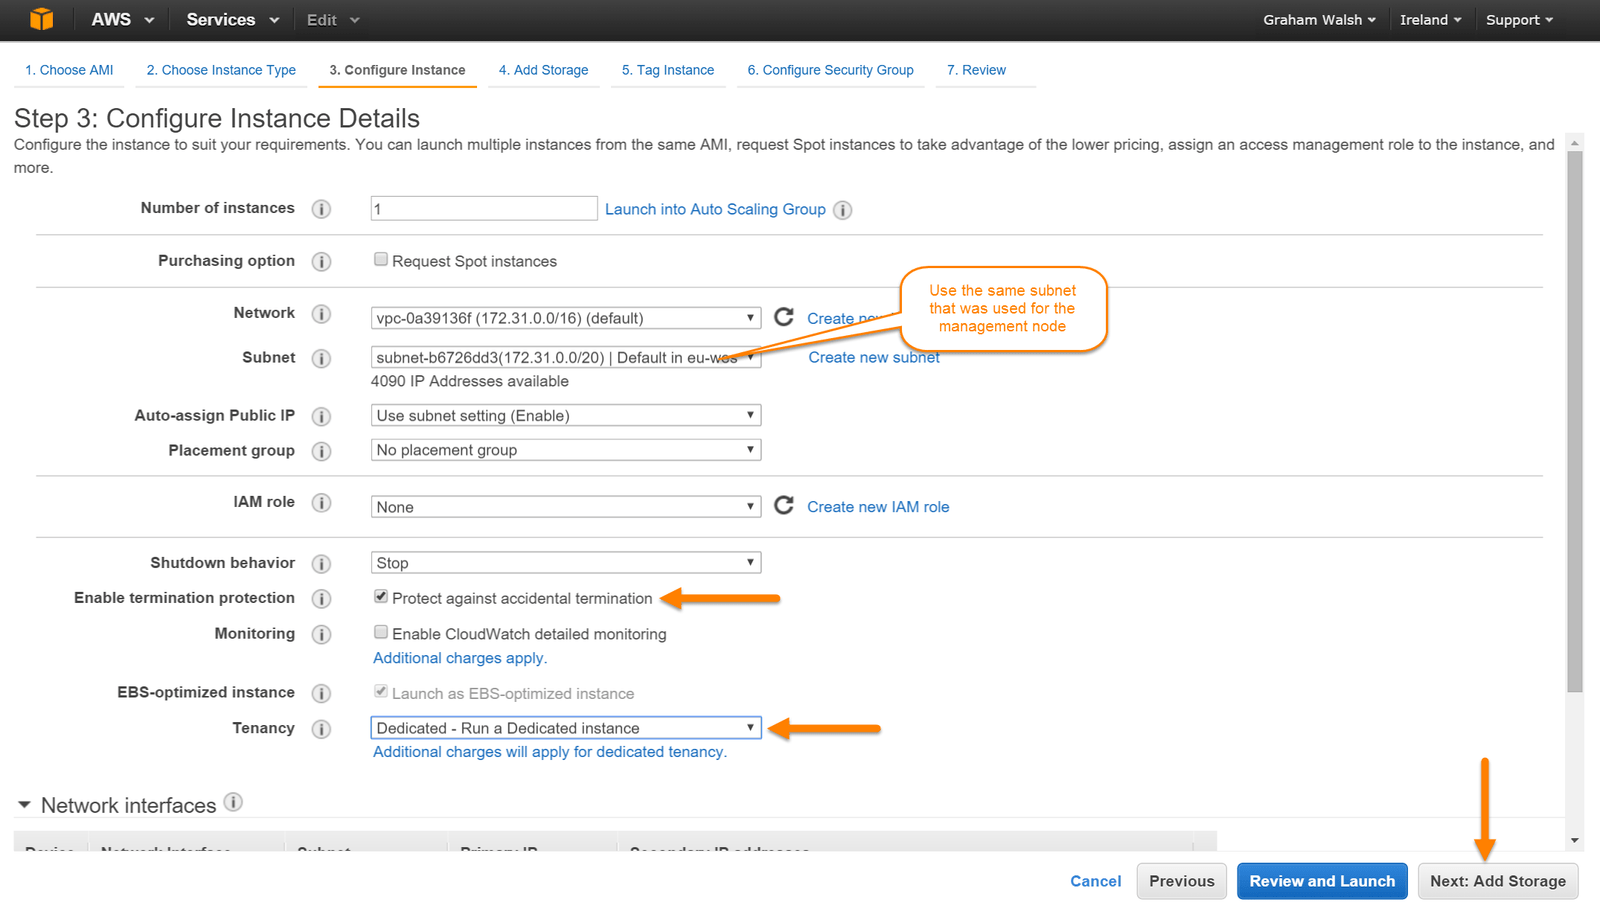This screenshot has height=915, width=1600.
Task: Enable CloudWatch detailed monitoring checkbox
Action: point(381,632)
